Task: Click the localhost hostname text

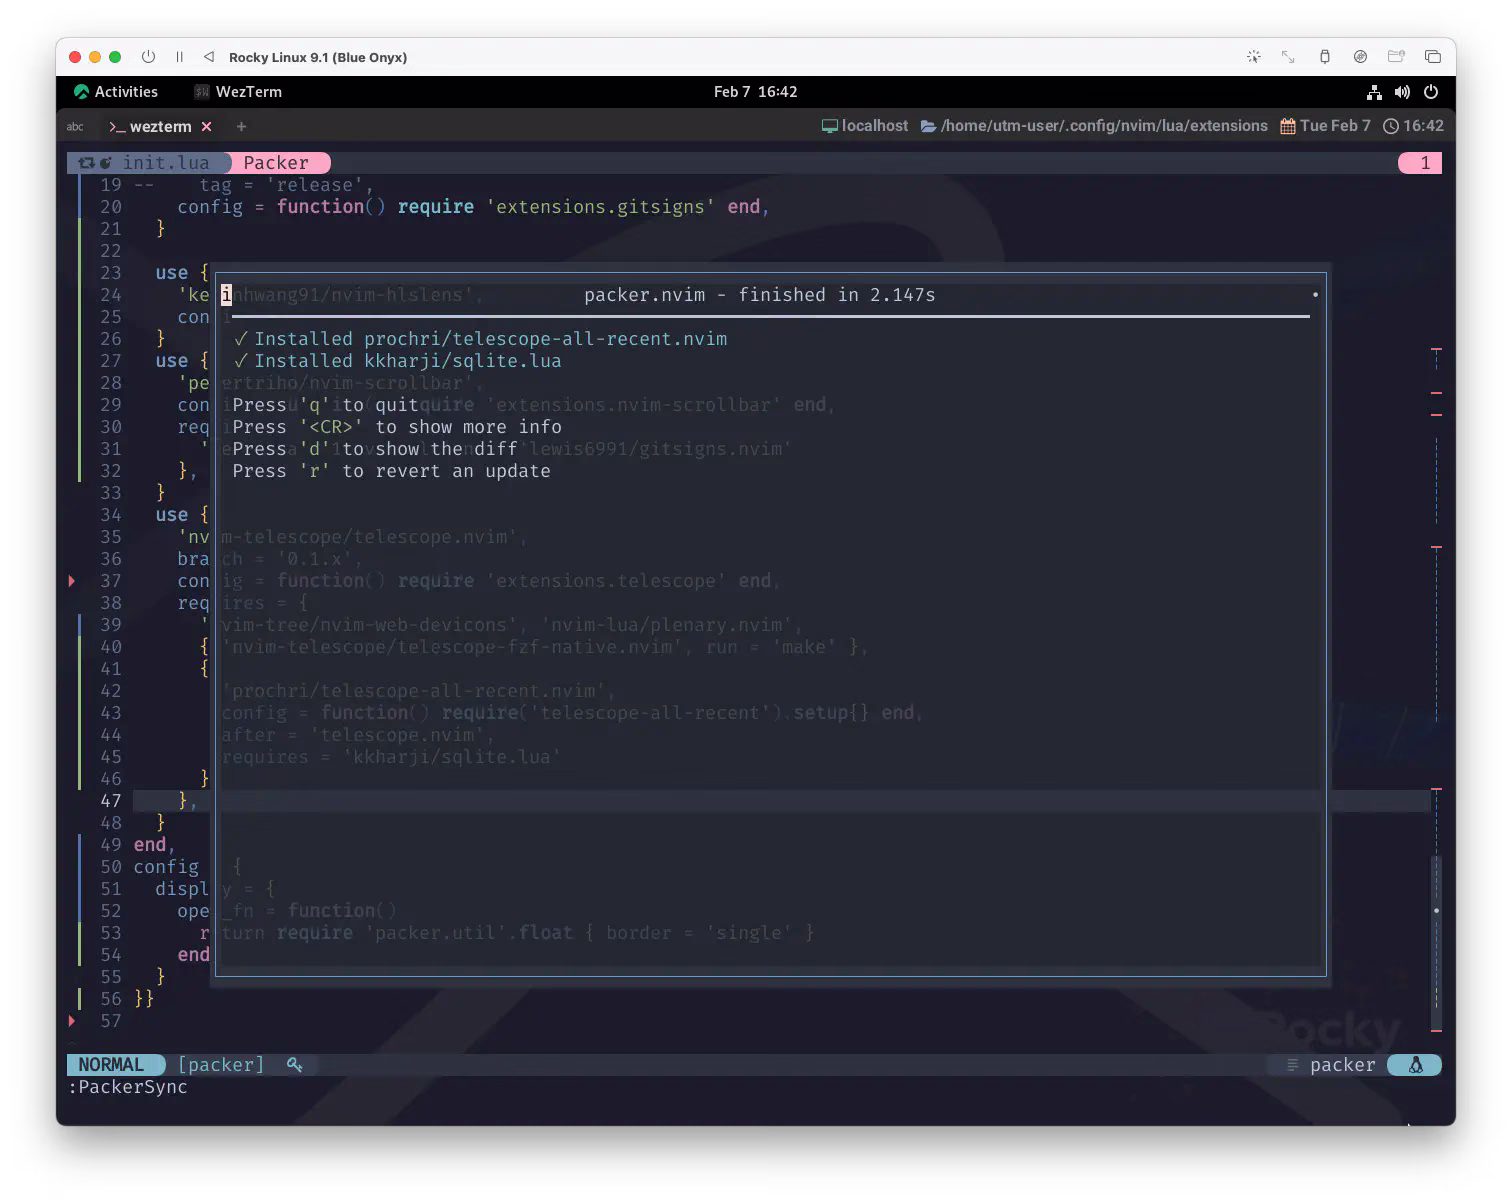Action: [x=875, y=126]
